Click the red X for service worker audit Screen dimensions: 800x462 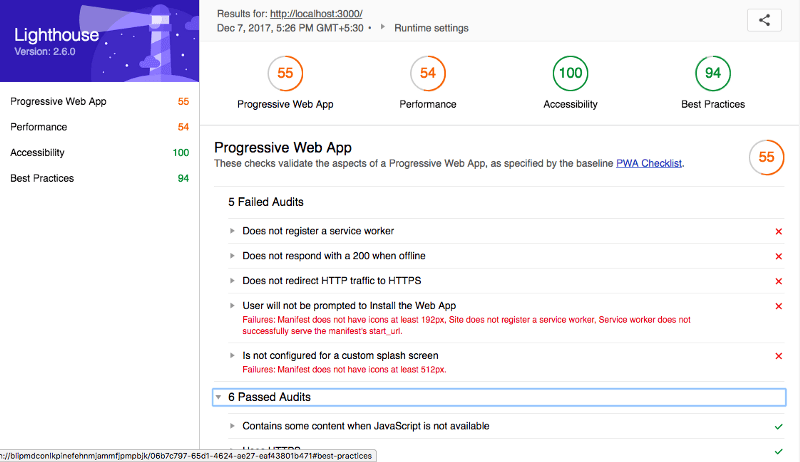[779, 232]
